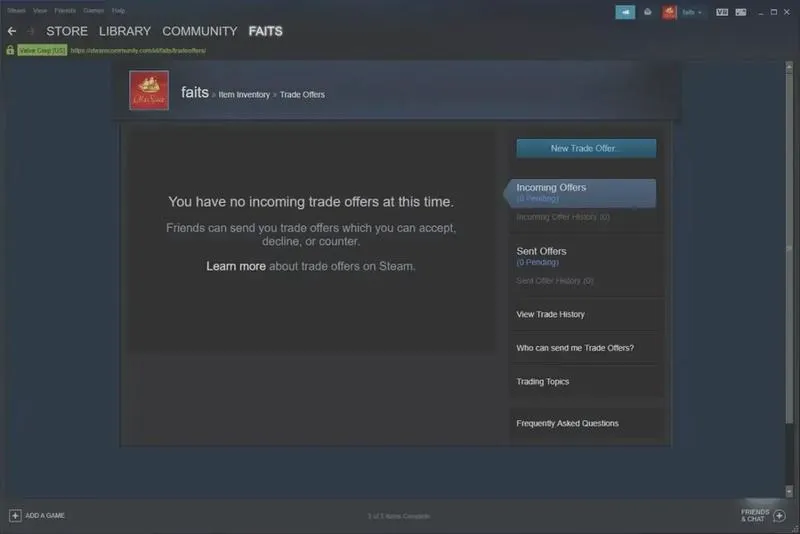Click faits profile avatar thumbnail
Viewport: 800px width, 534px height.
click(x=149, y=90)
